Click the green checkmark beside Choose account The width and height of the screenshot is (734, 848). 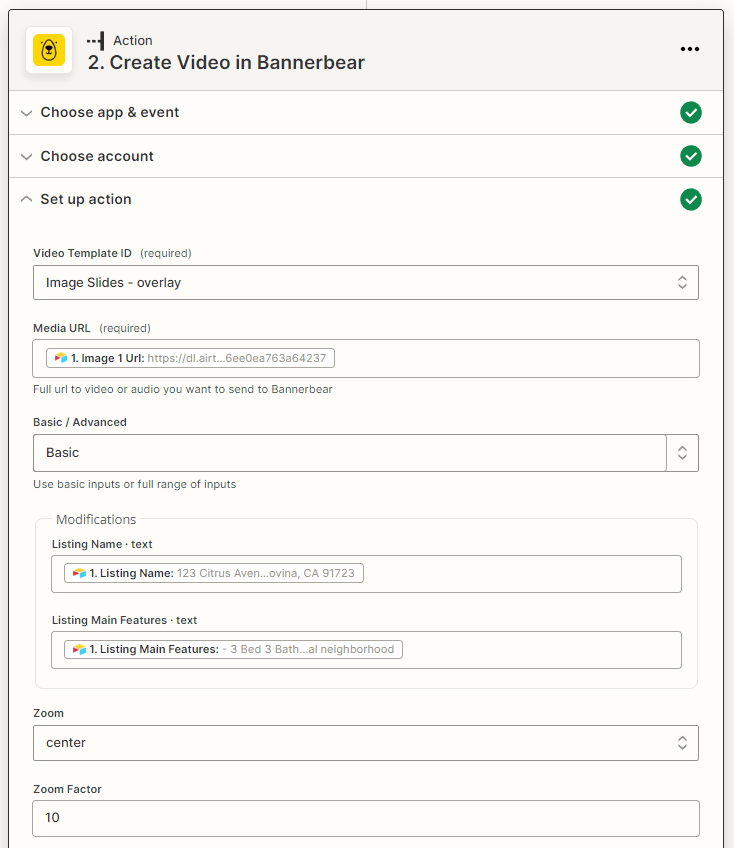point(691,156)
